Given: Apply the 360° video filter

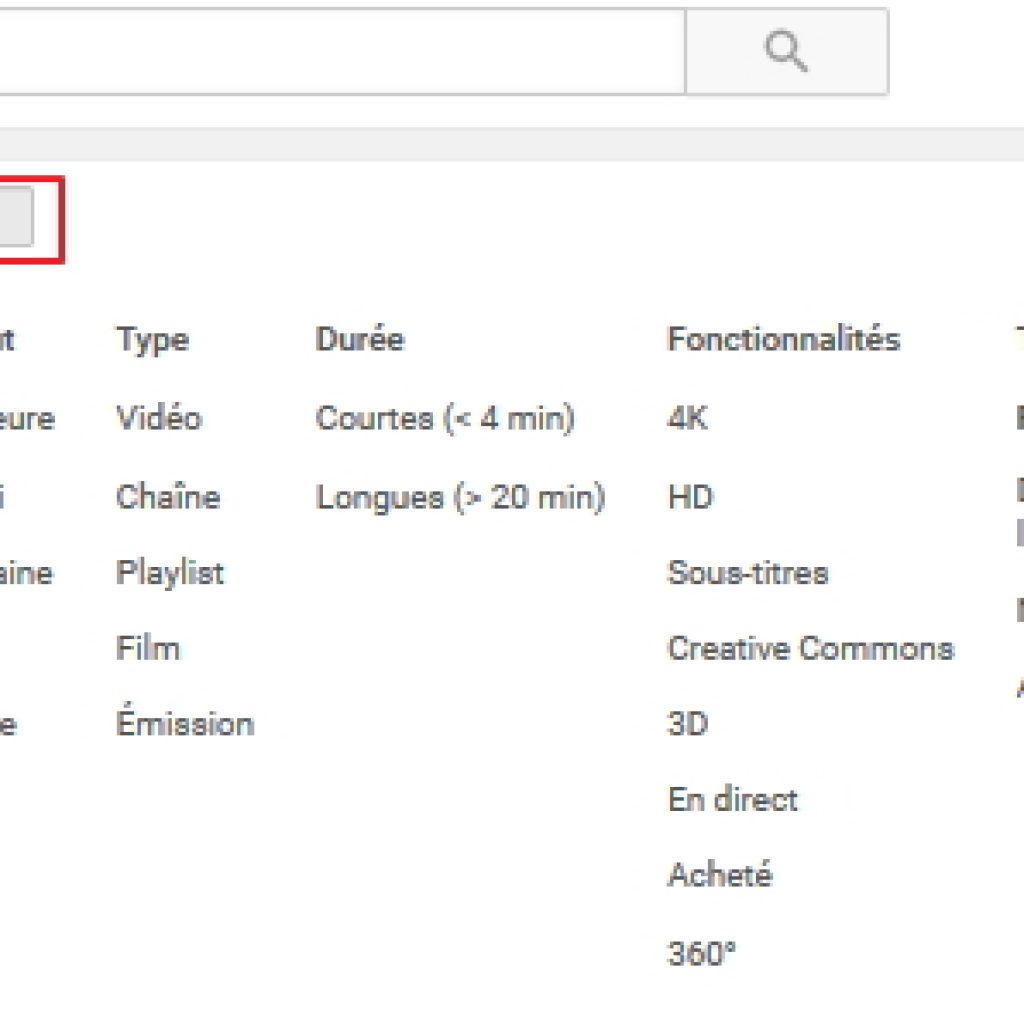Looking at the screenshot, I should (x=701, y=953).
